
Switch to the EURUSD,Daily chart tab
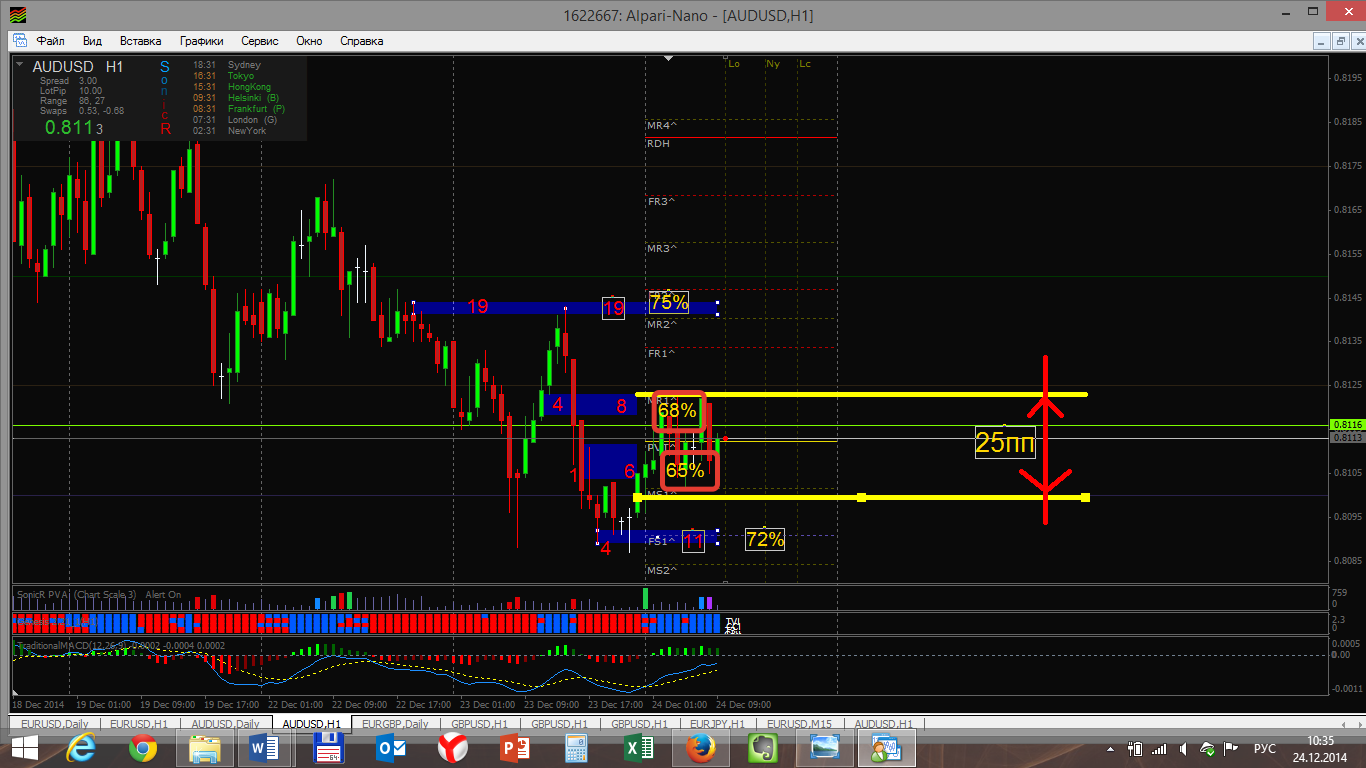[55, 723]
